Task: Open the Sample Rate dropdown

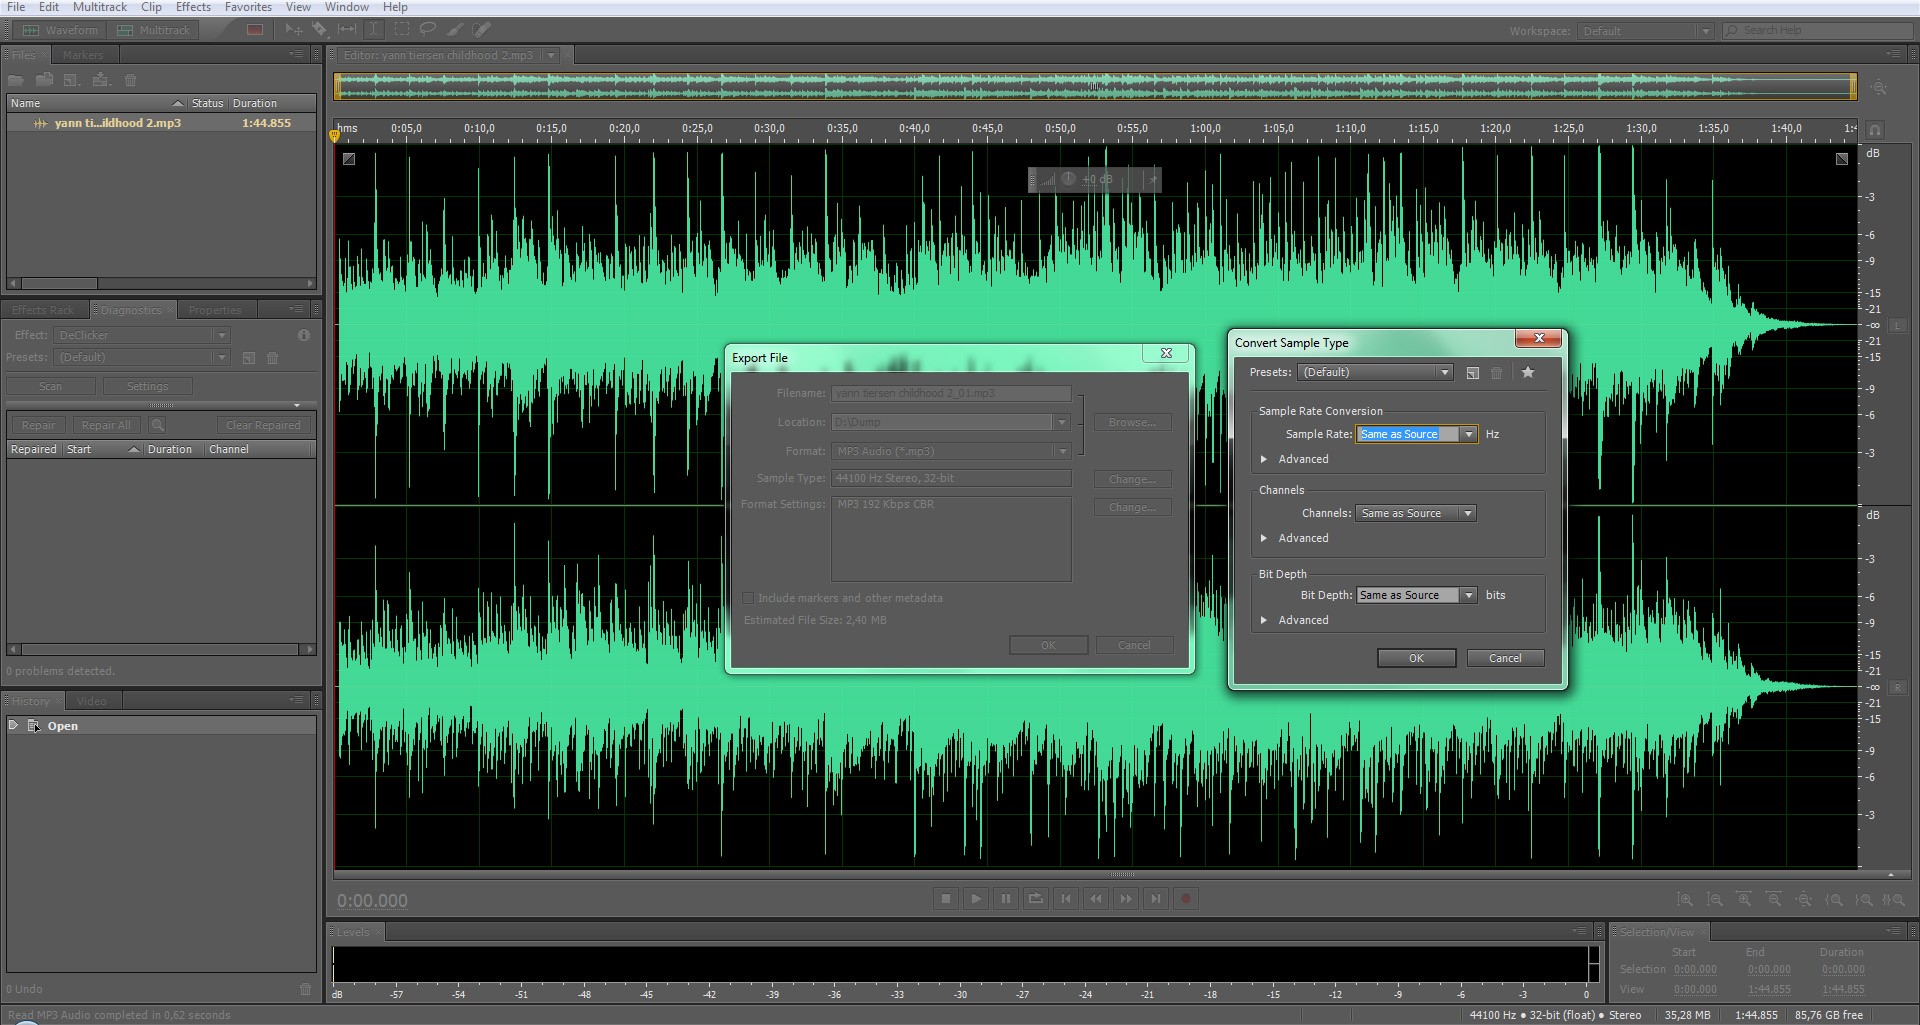Action: click(1468, 434)
